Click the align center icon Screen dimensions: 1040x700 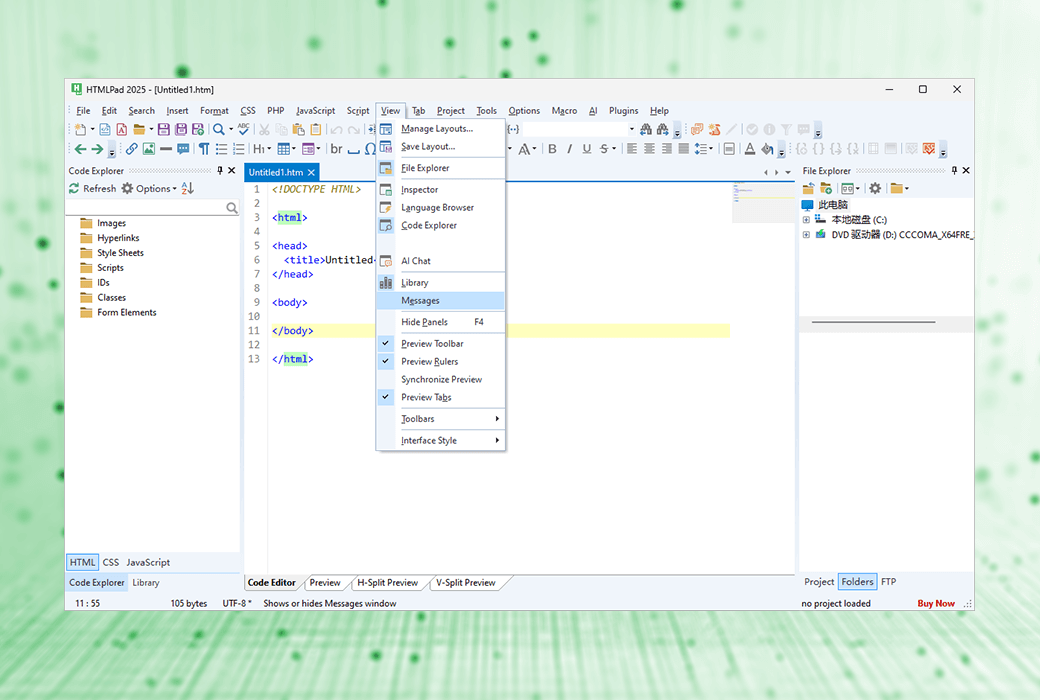(x=649, y=149)
